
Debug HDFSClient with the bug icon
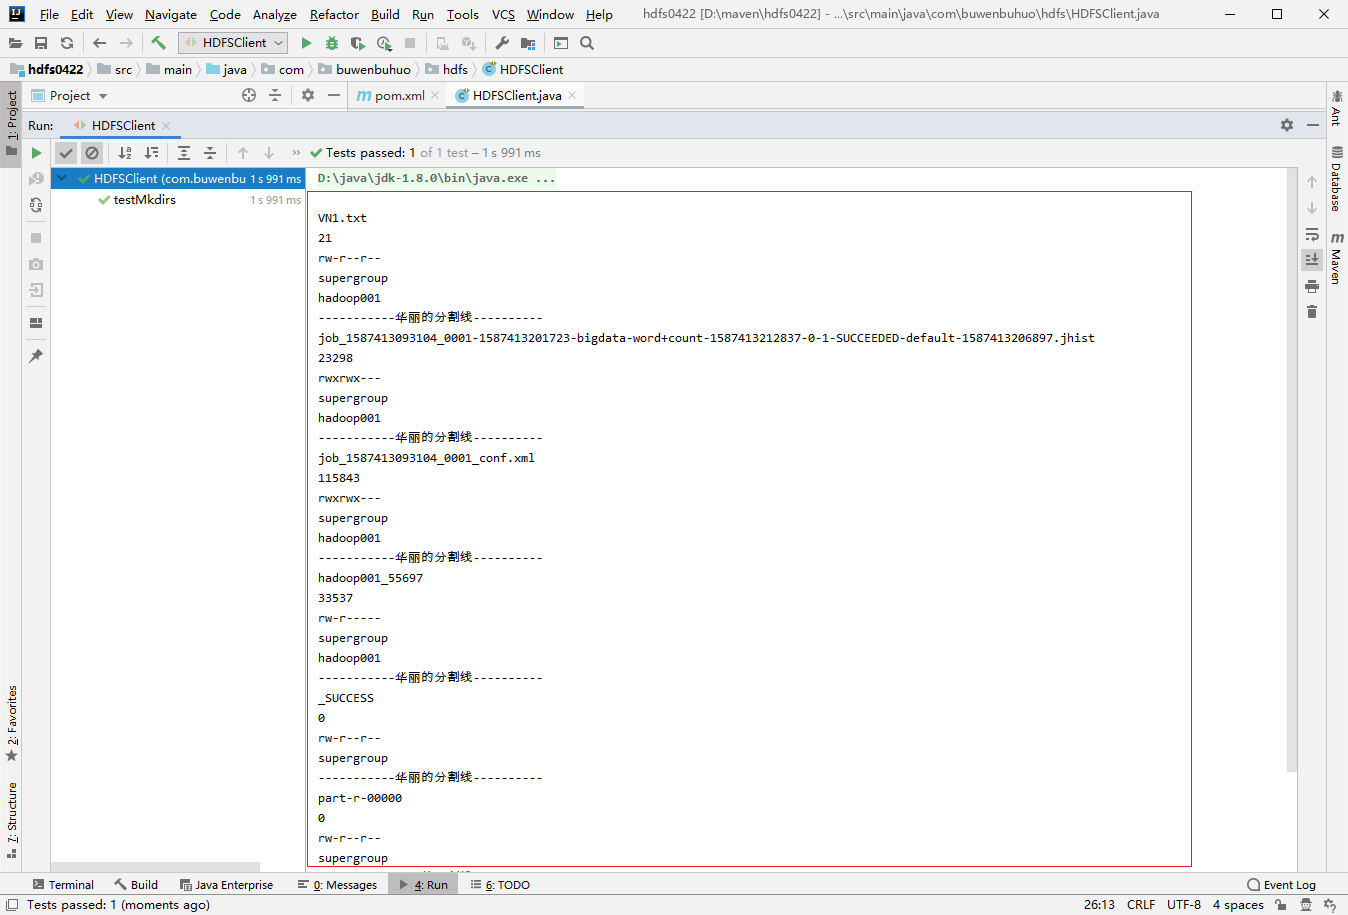click(332, 43)
